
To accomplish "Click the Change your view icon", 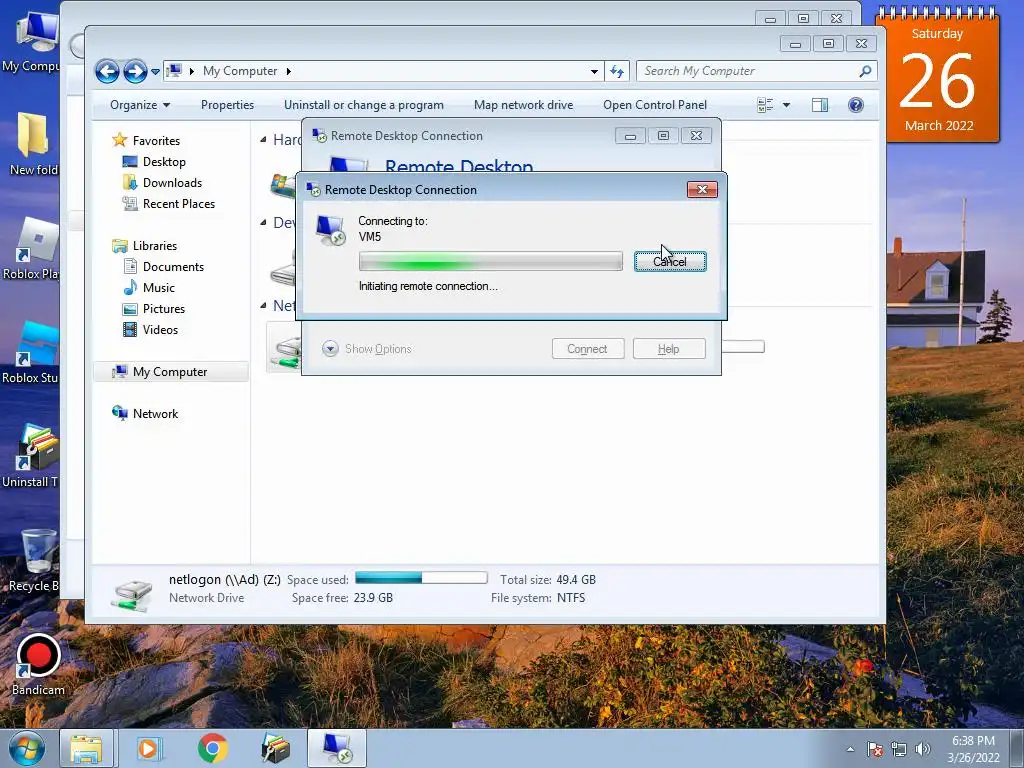I will coord(765,105).
